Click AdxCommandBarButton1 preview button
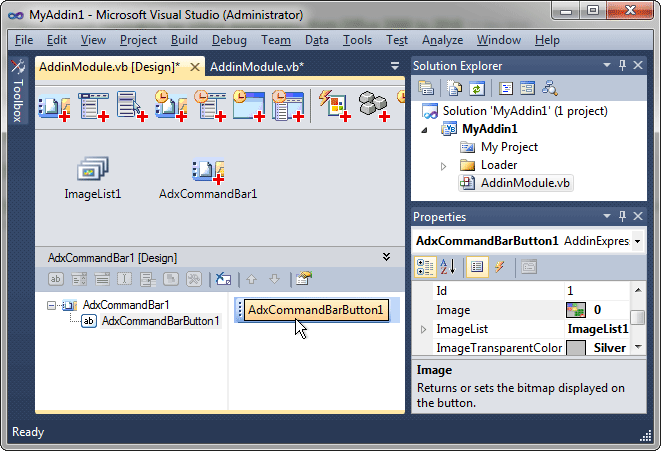The width and height of the screenshot is (661, 451). tap(316, 310)
